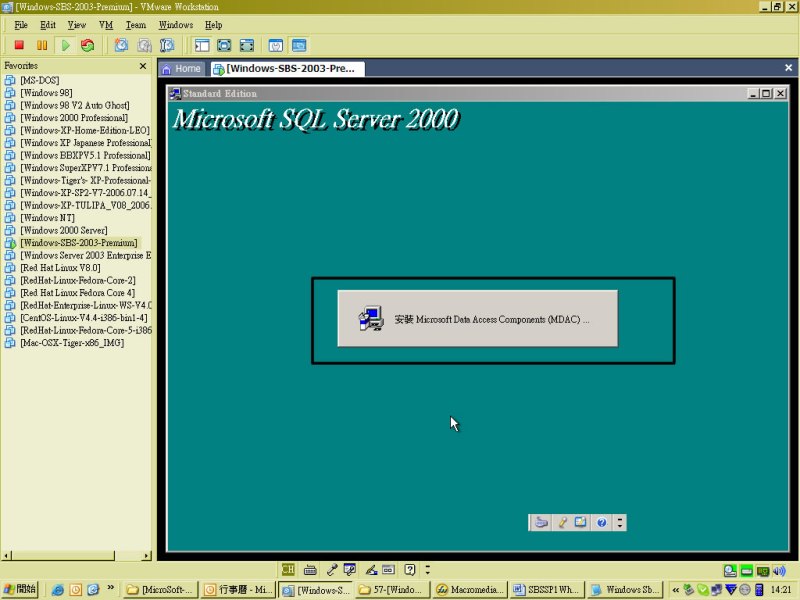Click the host language bar keyboard icon
800x600 pixels.
click(x=310, y=569)
